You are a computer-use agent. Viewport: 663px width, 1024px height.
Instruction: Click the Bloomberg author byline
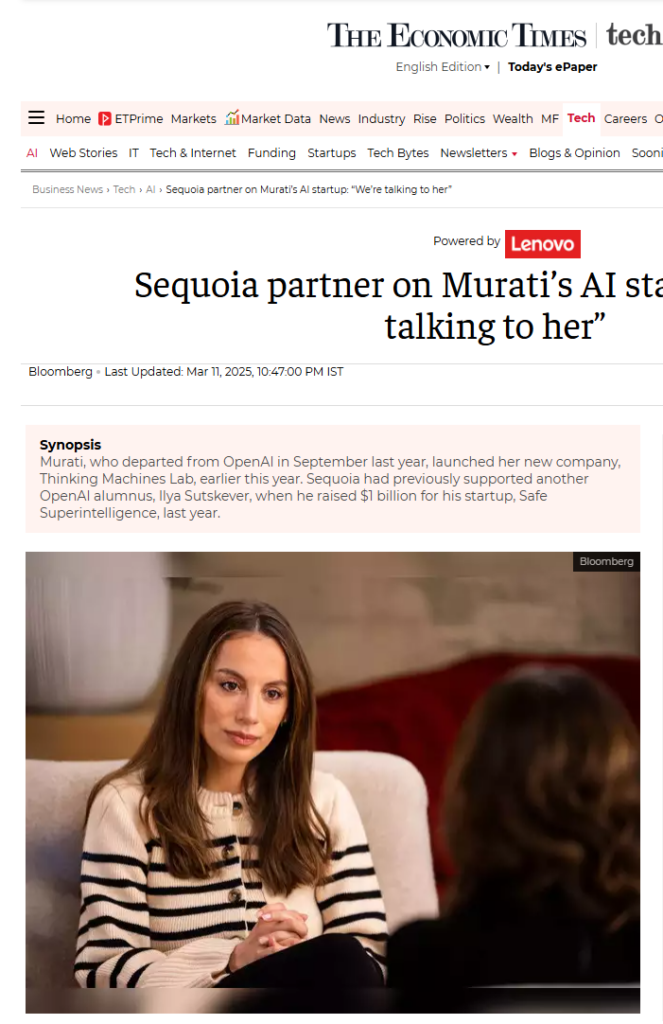pos(60,372)
